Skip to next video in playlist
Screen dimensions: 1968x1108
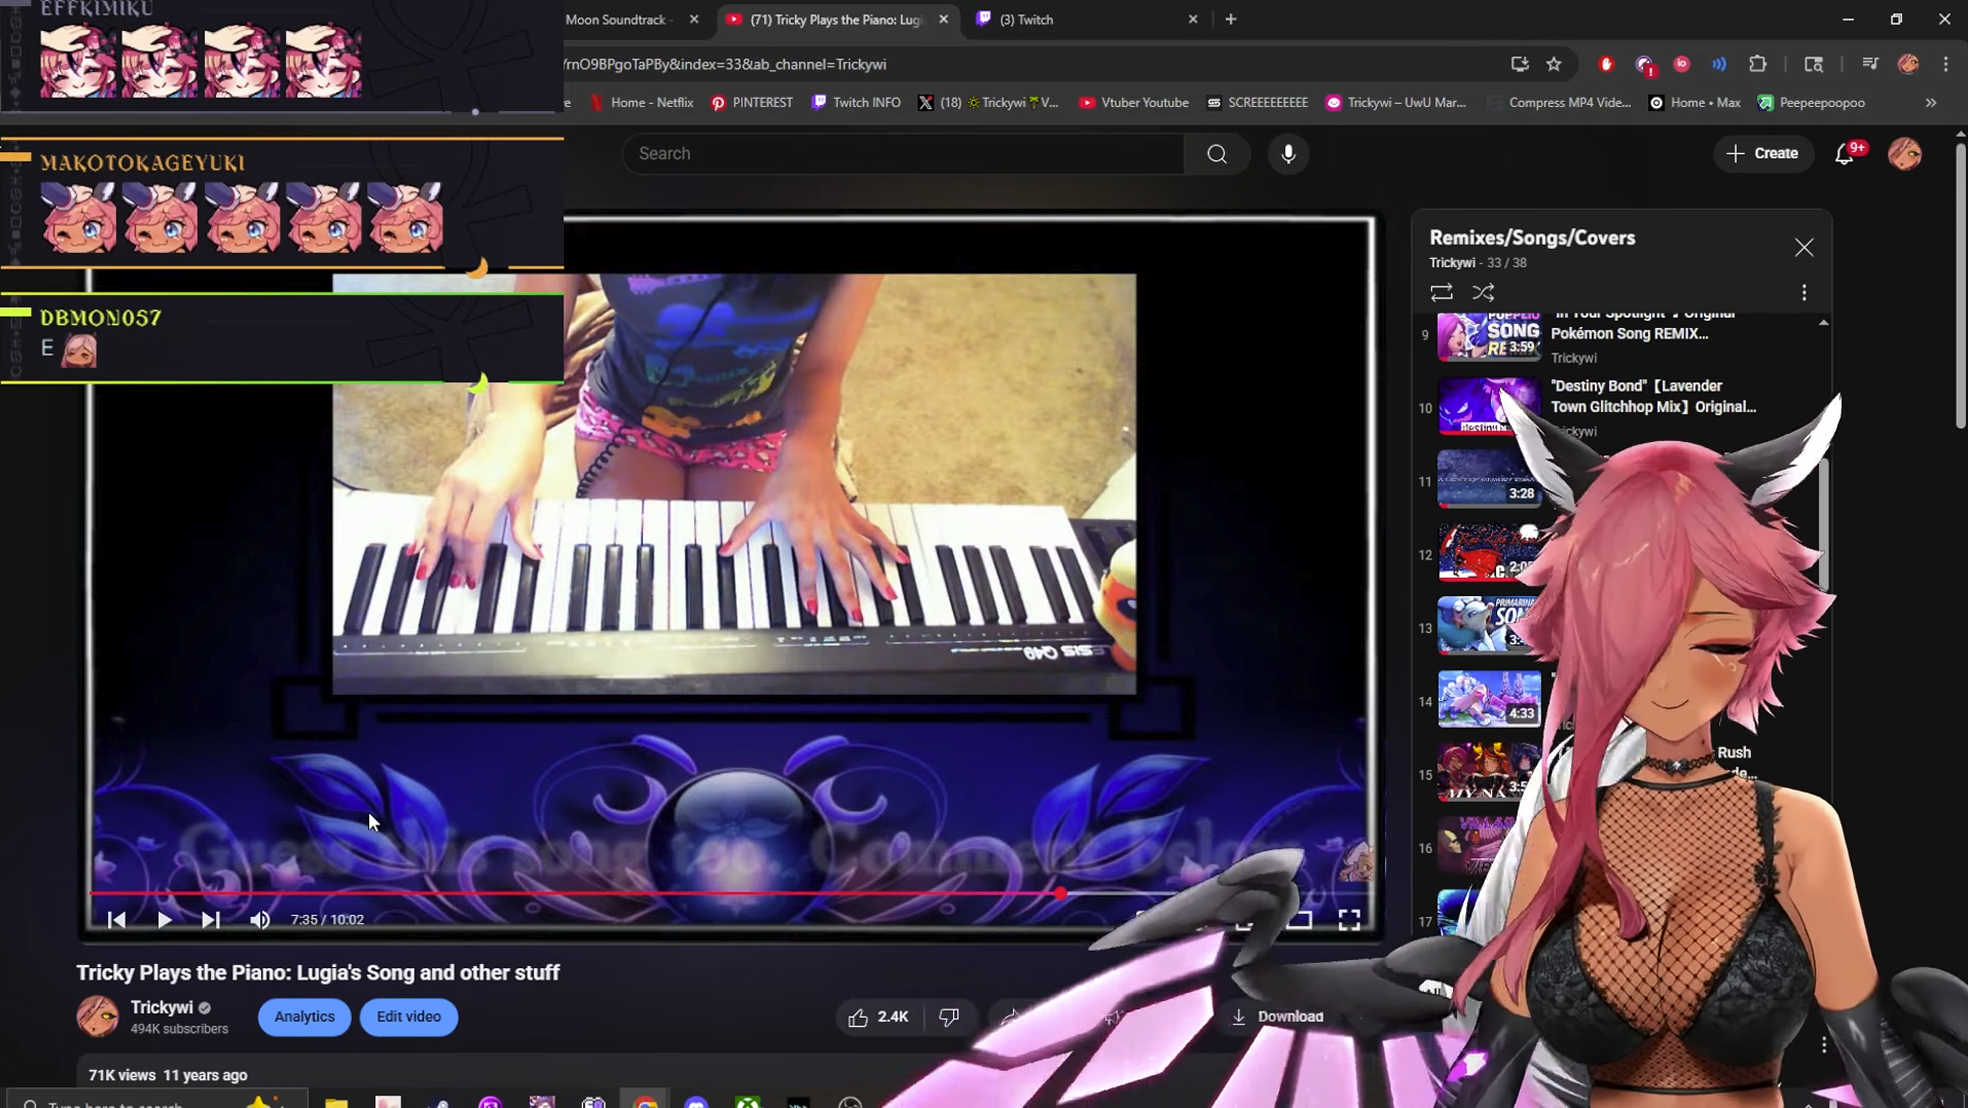point(210,920)
